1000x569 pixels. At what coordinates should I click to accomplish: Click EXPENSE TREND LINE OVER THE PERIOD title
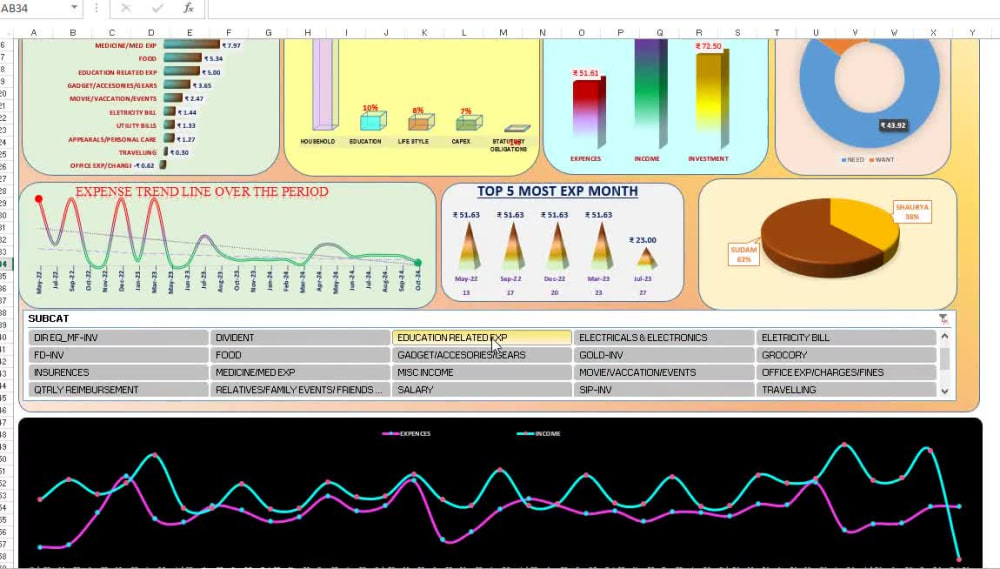point(202,191)
